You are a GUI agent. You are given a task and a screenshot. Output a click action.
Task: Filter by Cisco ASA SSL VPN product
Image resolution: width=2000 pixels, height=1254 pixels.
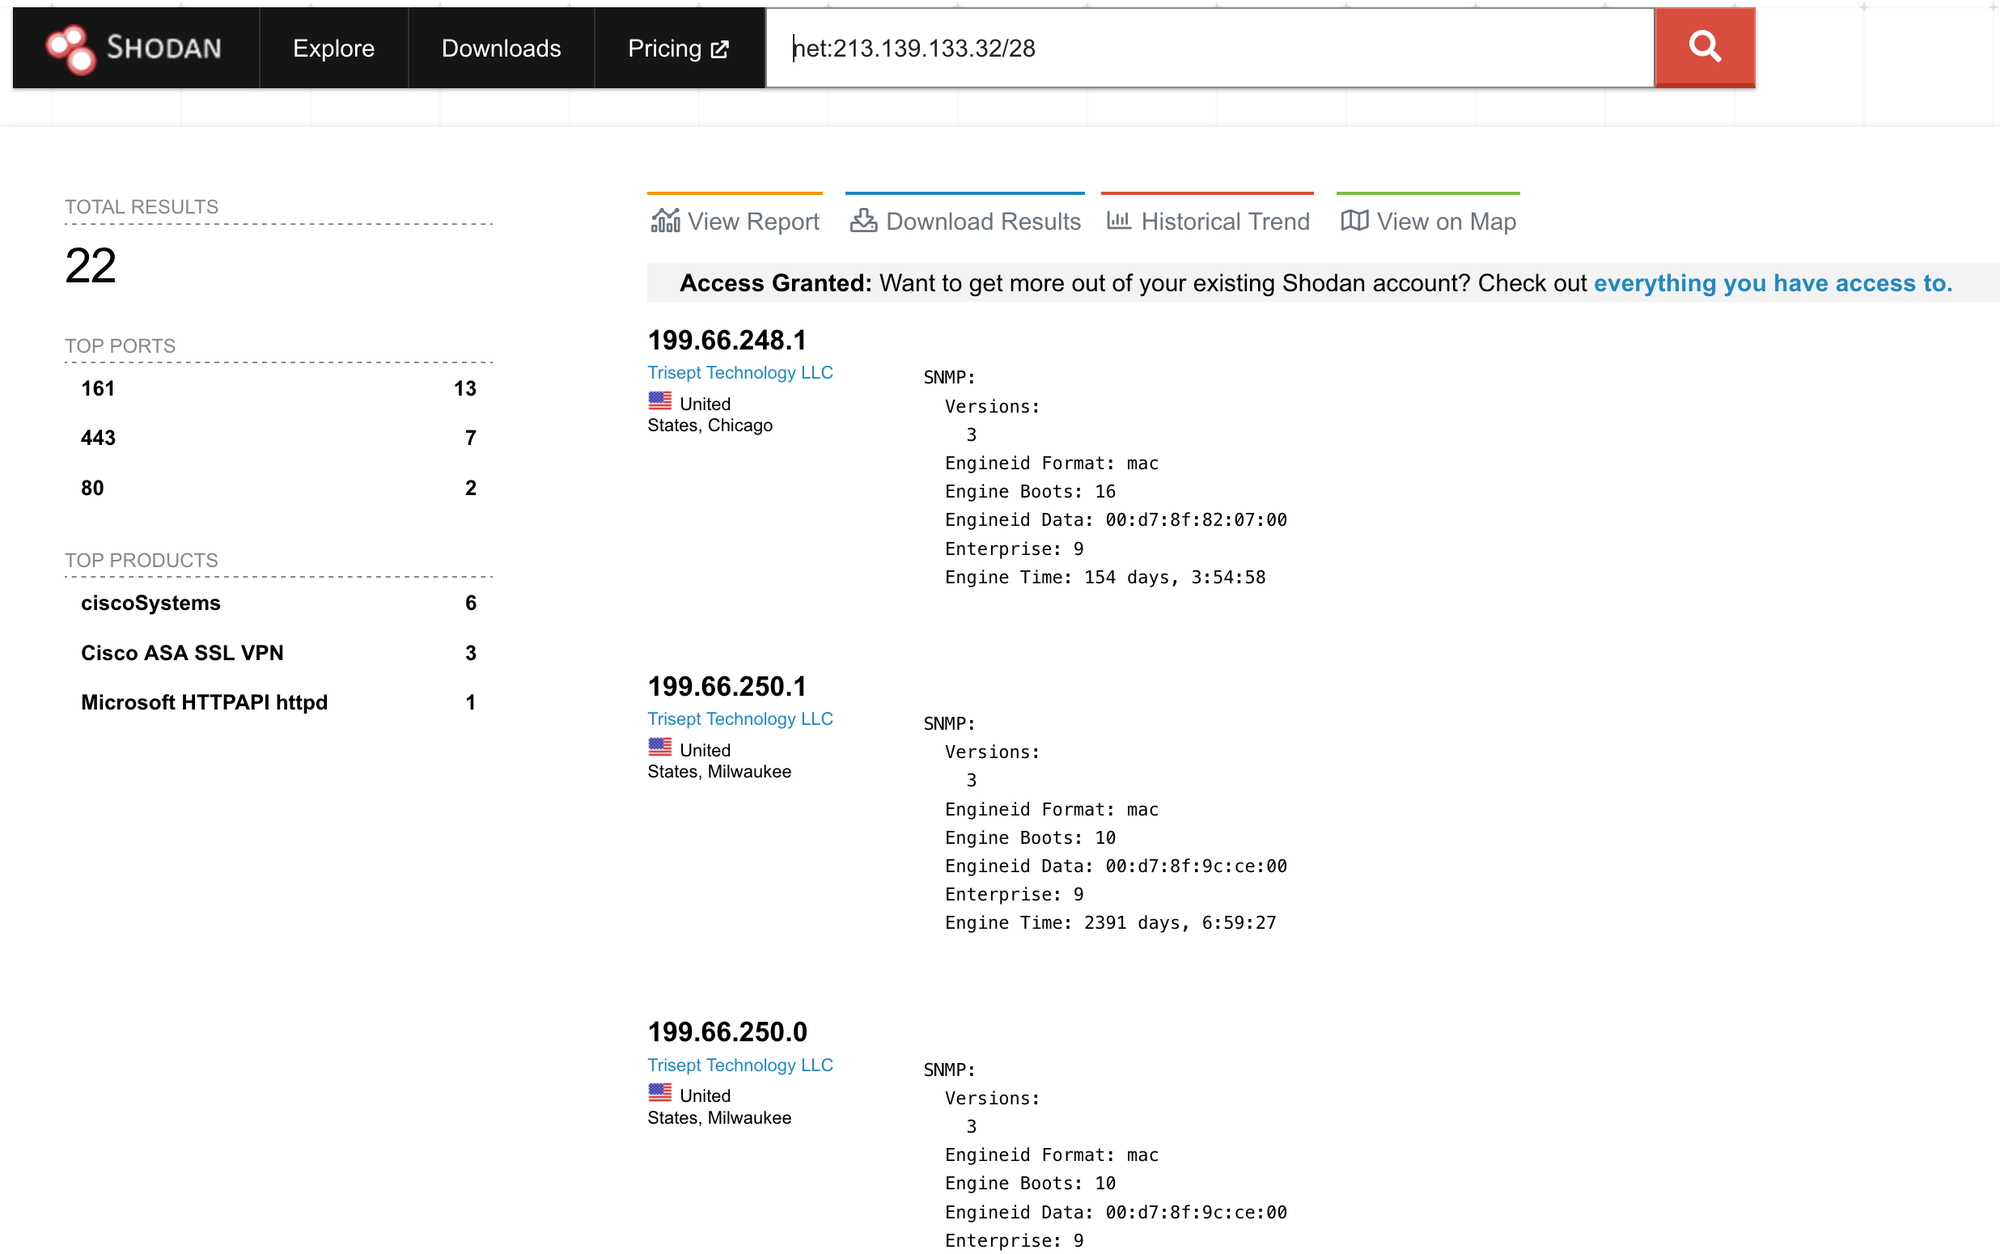pos(182,653)
